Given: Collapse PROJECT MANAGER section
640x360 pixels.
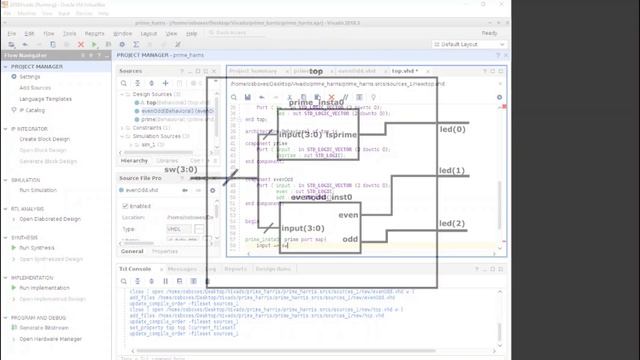Looking at the screenshot, I should [x=6, y=67].
